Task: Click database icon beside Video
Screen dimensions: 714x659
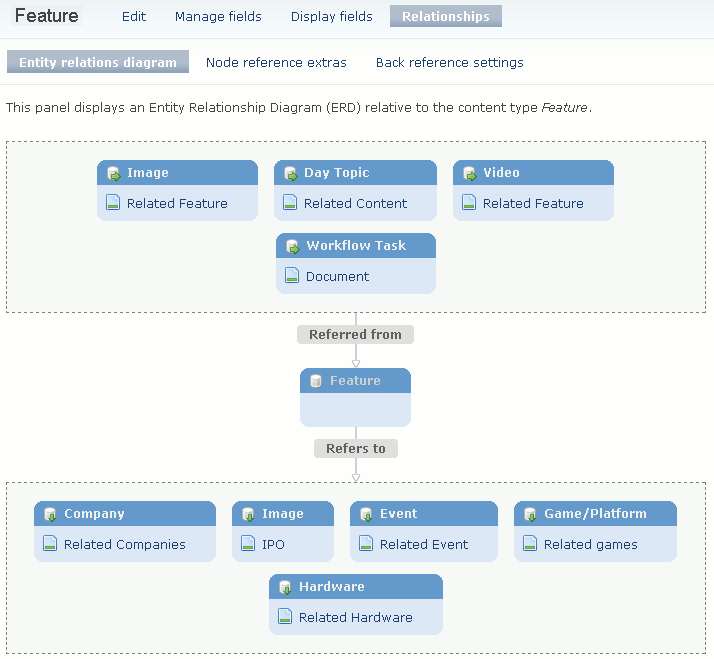Action: (x=469, y=174)
